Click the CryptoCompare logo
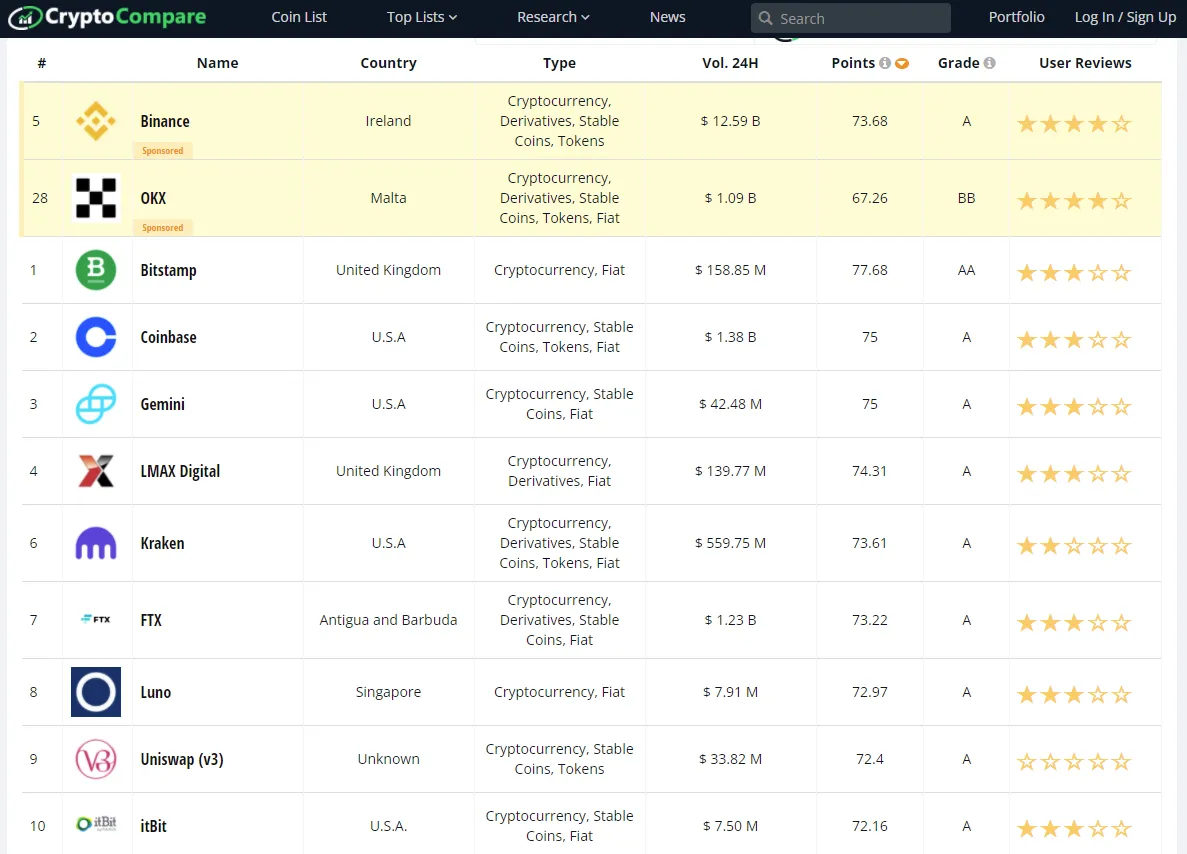This screenshot has width=1187, height=854. pos(107,17)
